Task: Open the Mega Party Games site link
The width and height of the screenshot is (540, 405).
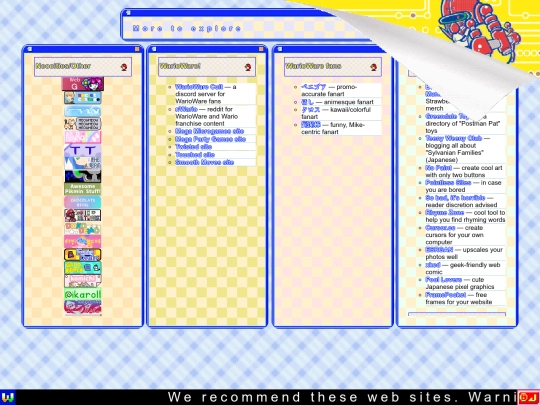Action: click(210, 139)
